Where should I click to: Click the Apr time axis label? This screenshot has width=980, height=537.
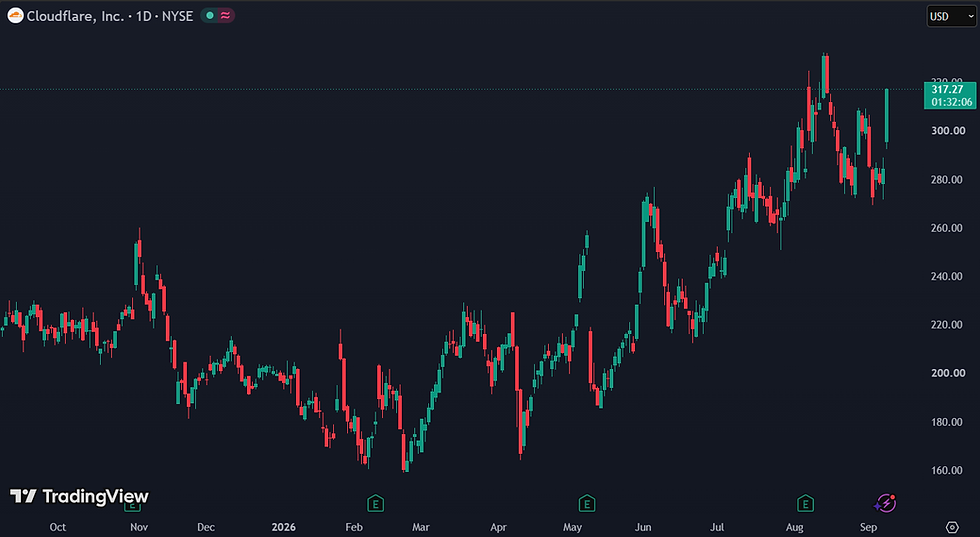coord(498,527)
